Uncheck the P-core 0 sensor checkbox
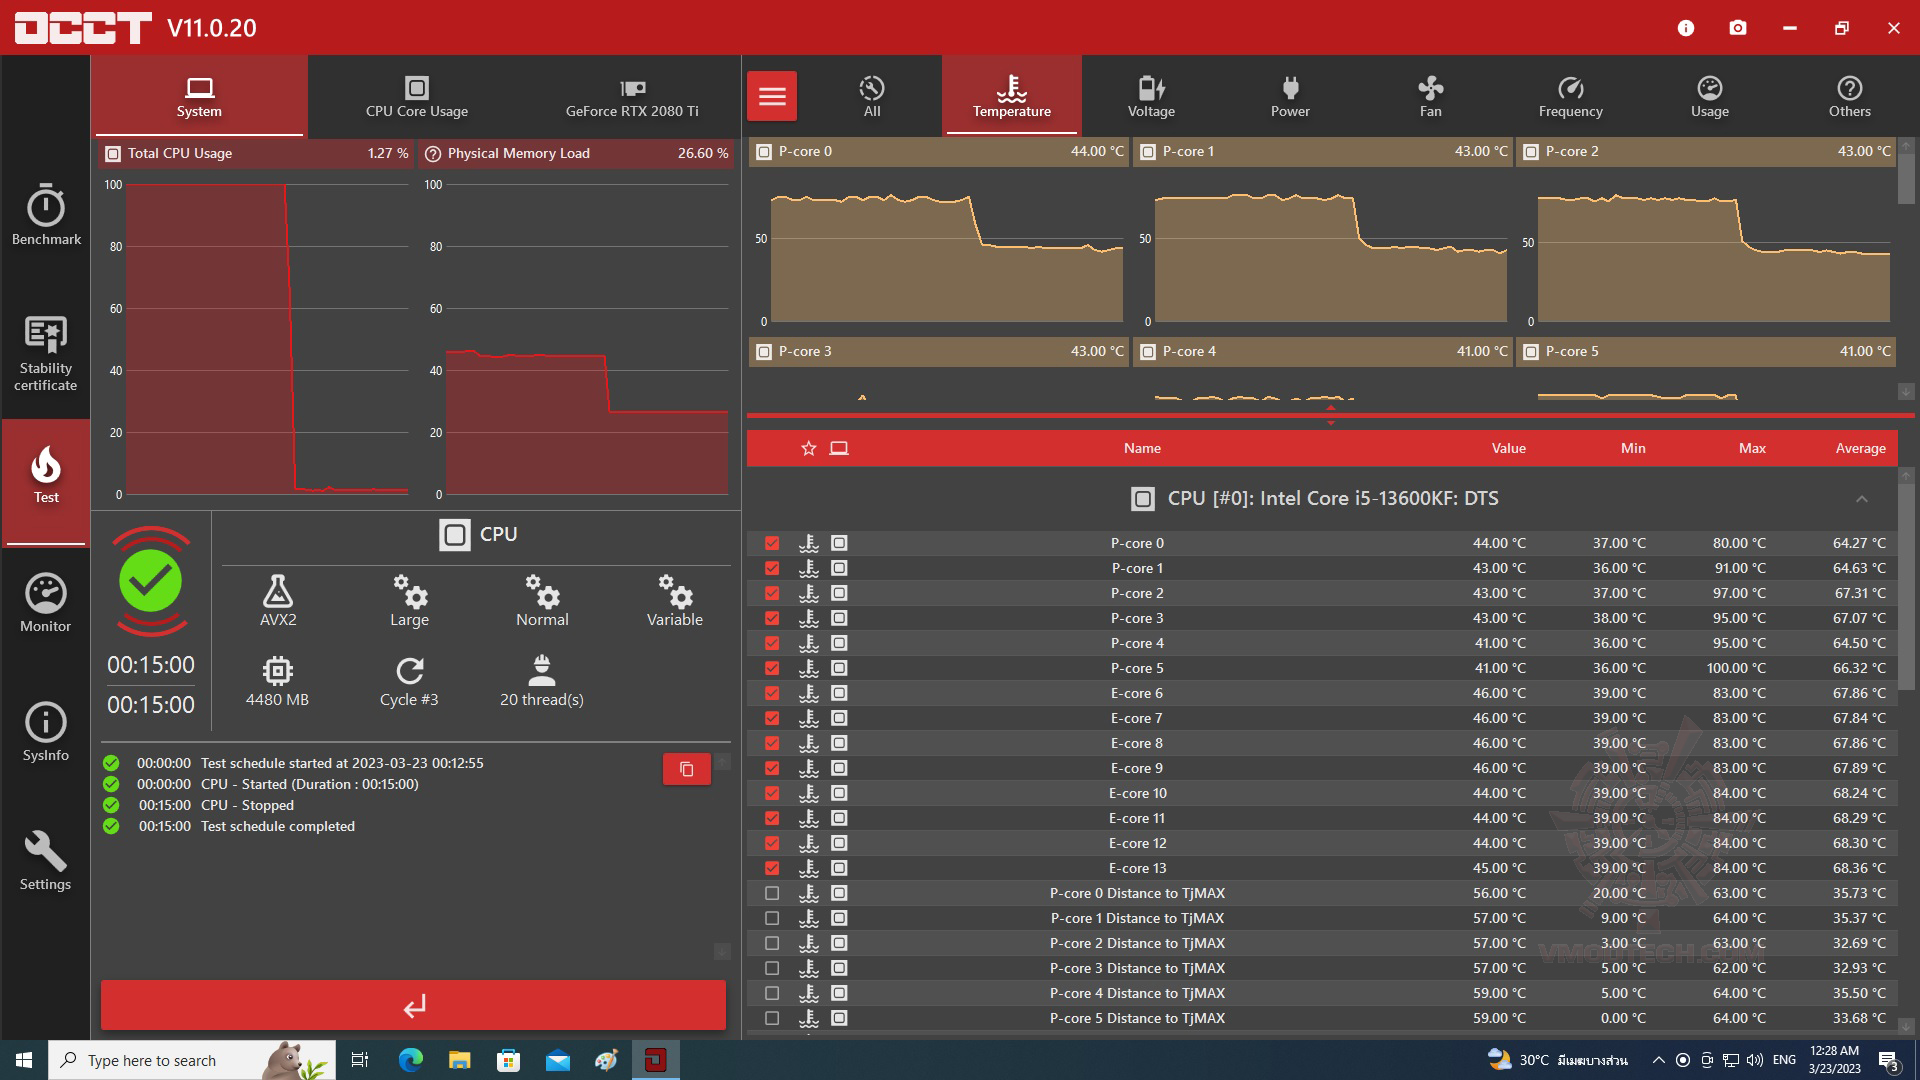This screenshot has height=1080, width=1920. click(772, 543)
